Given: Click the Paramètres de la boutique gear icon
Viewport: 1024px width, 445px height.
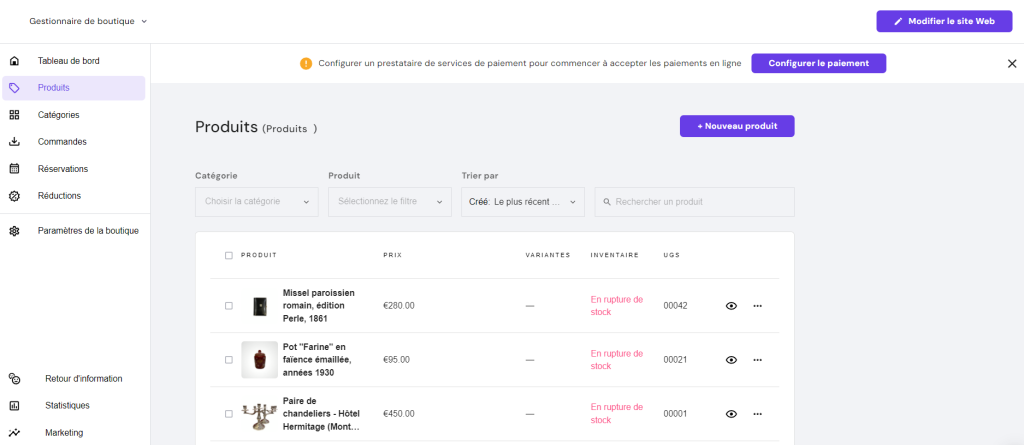Looking at the screenshot, I should (14, 231).
